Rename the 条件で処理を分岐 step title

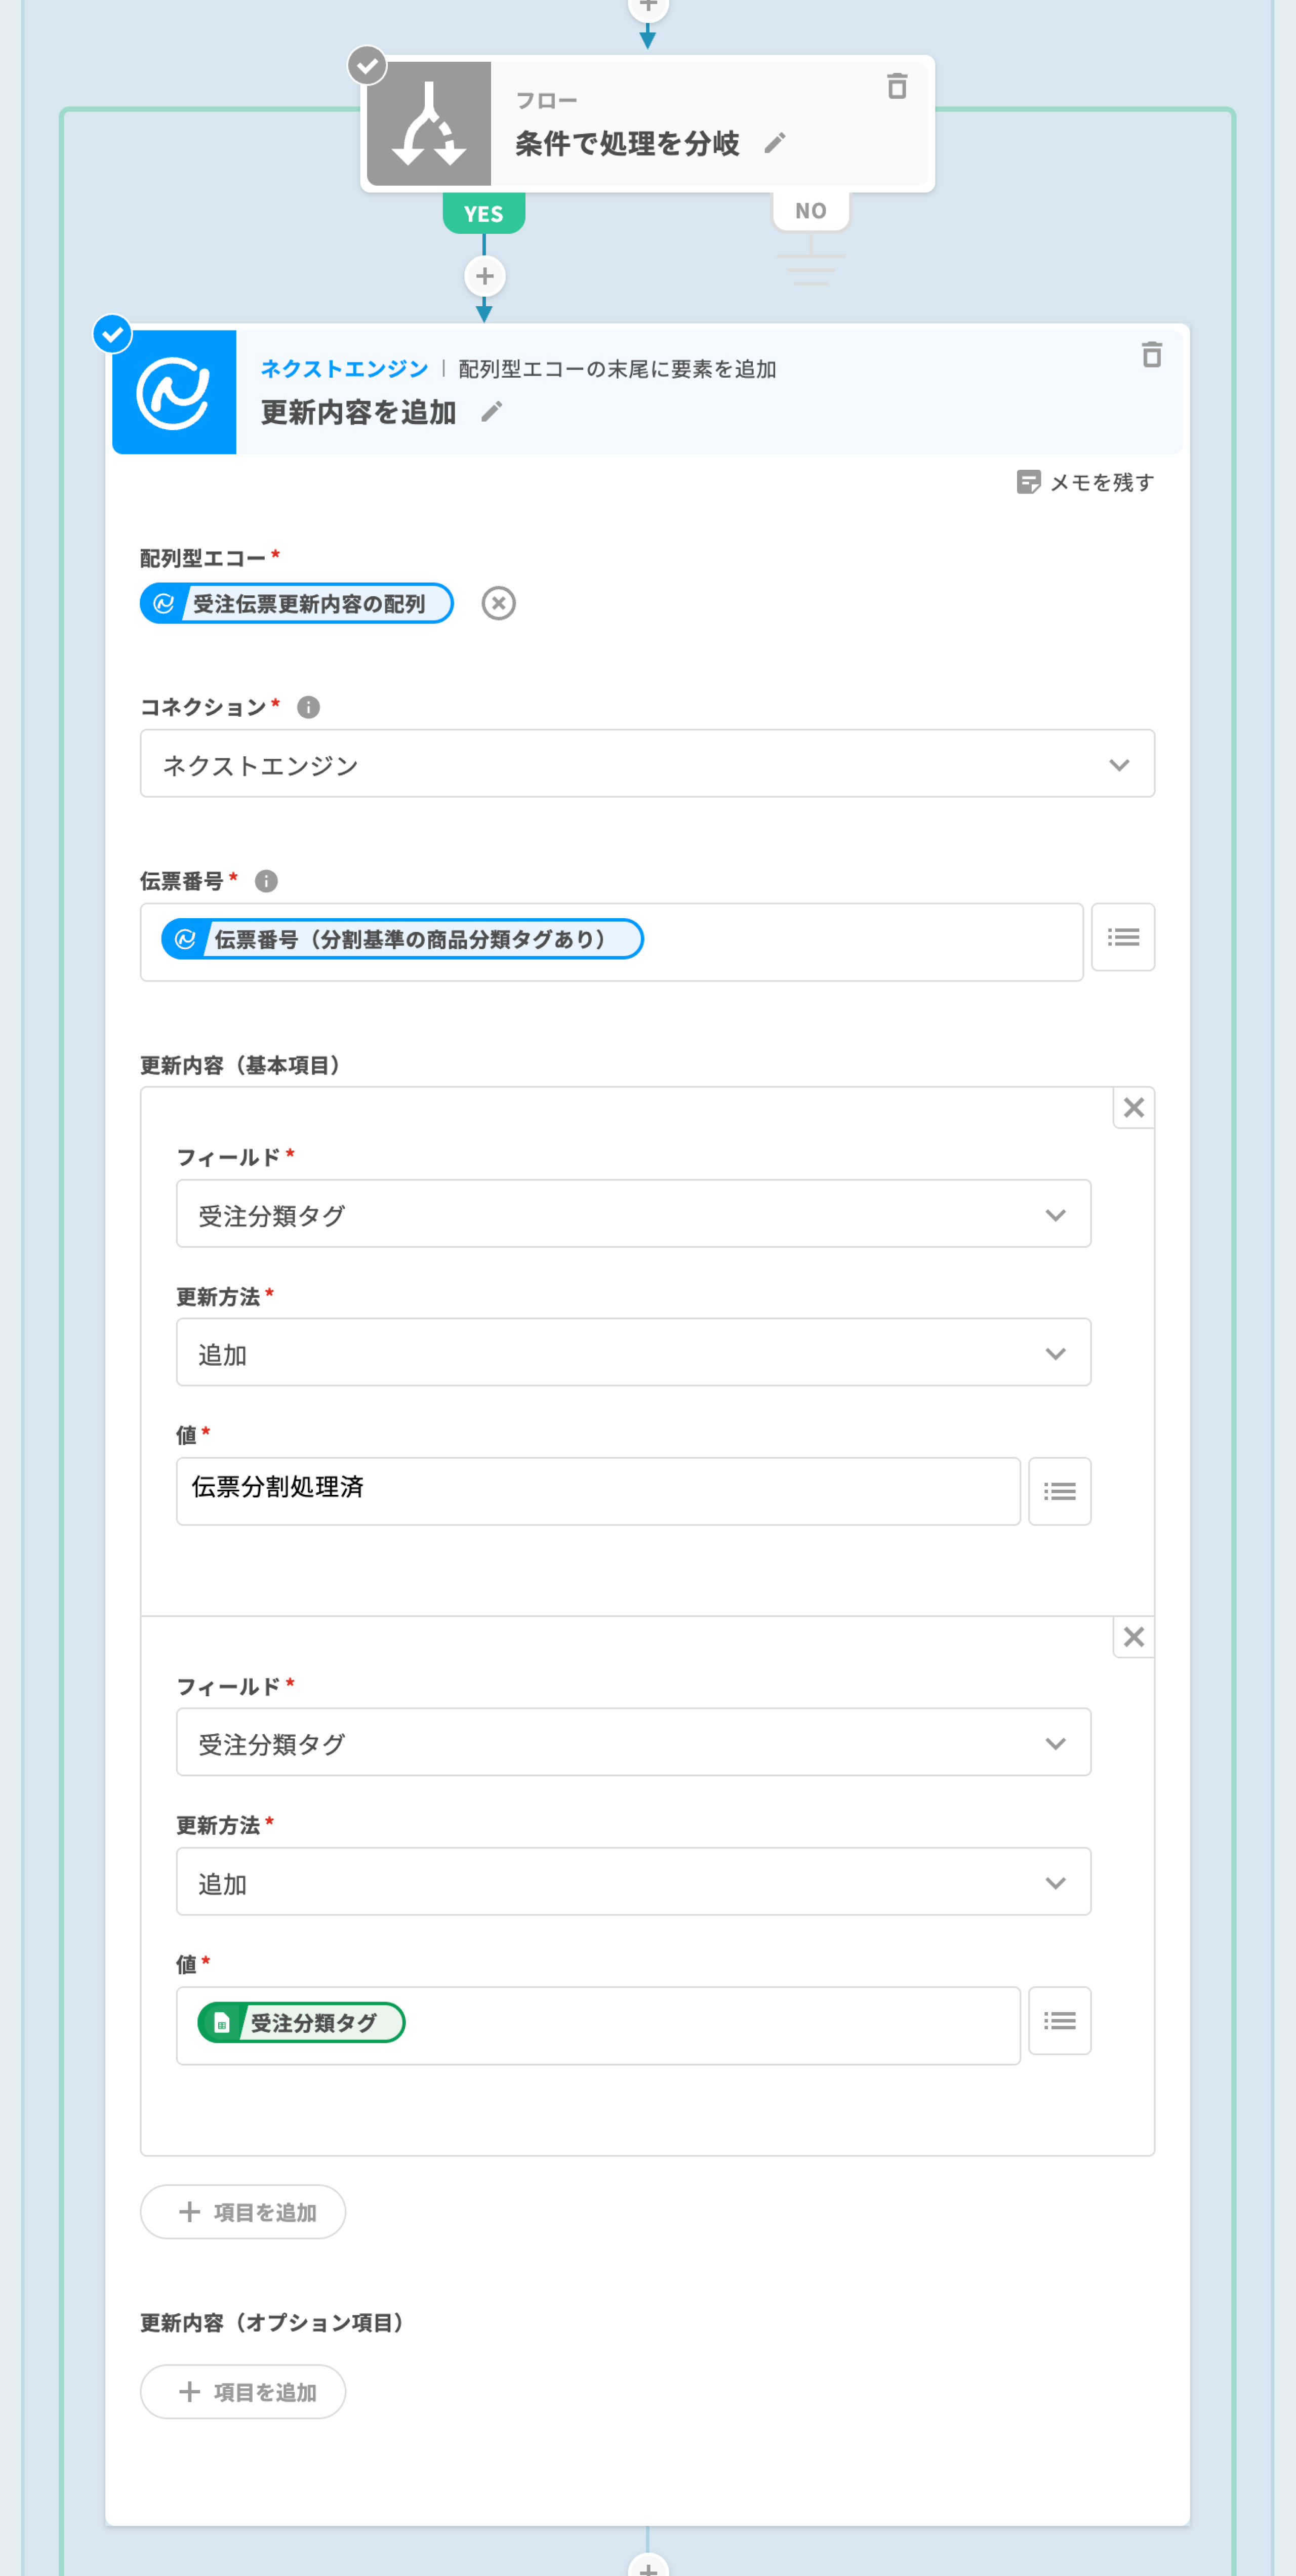775,144
